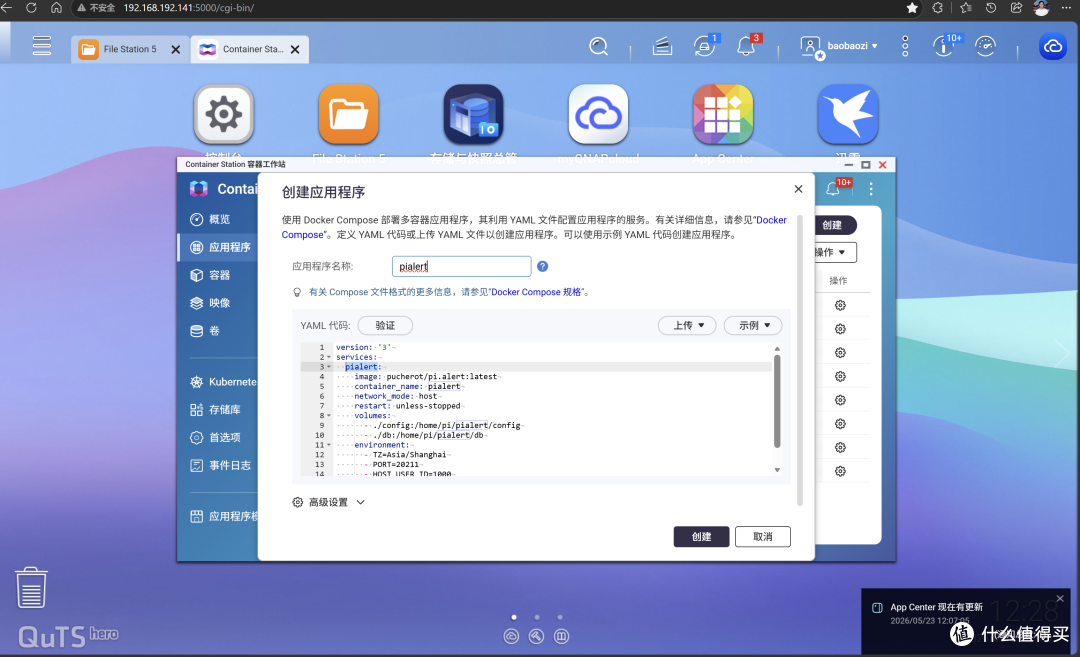This screenshot has height=657, width=1080.
Task: Close the Container Station taskbar tab
Action: tap(295, 50)
